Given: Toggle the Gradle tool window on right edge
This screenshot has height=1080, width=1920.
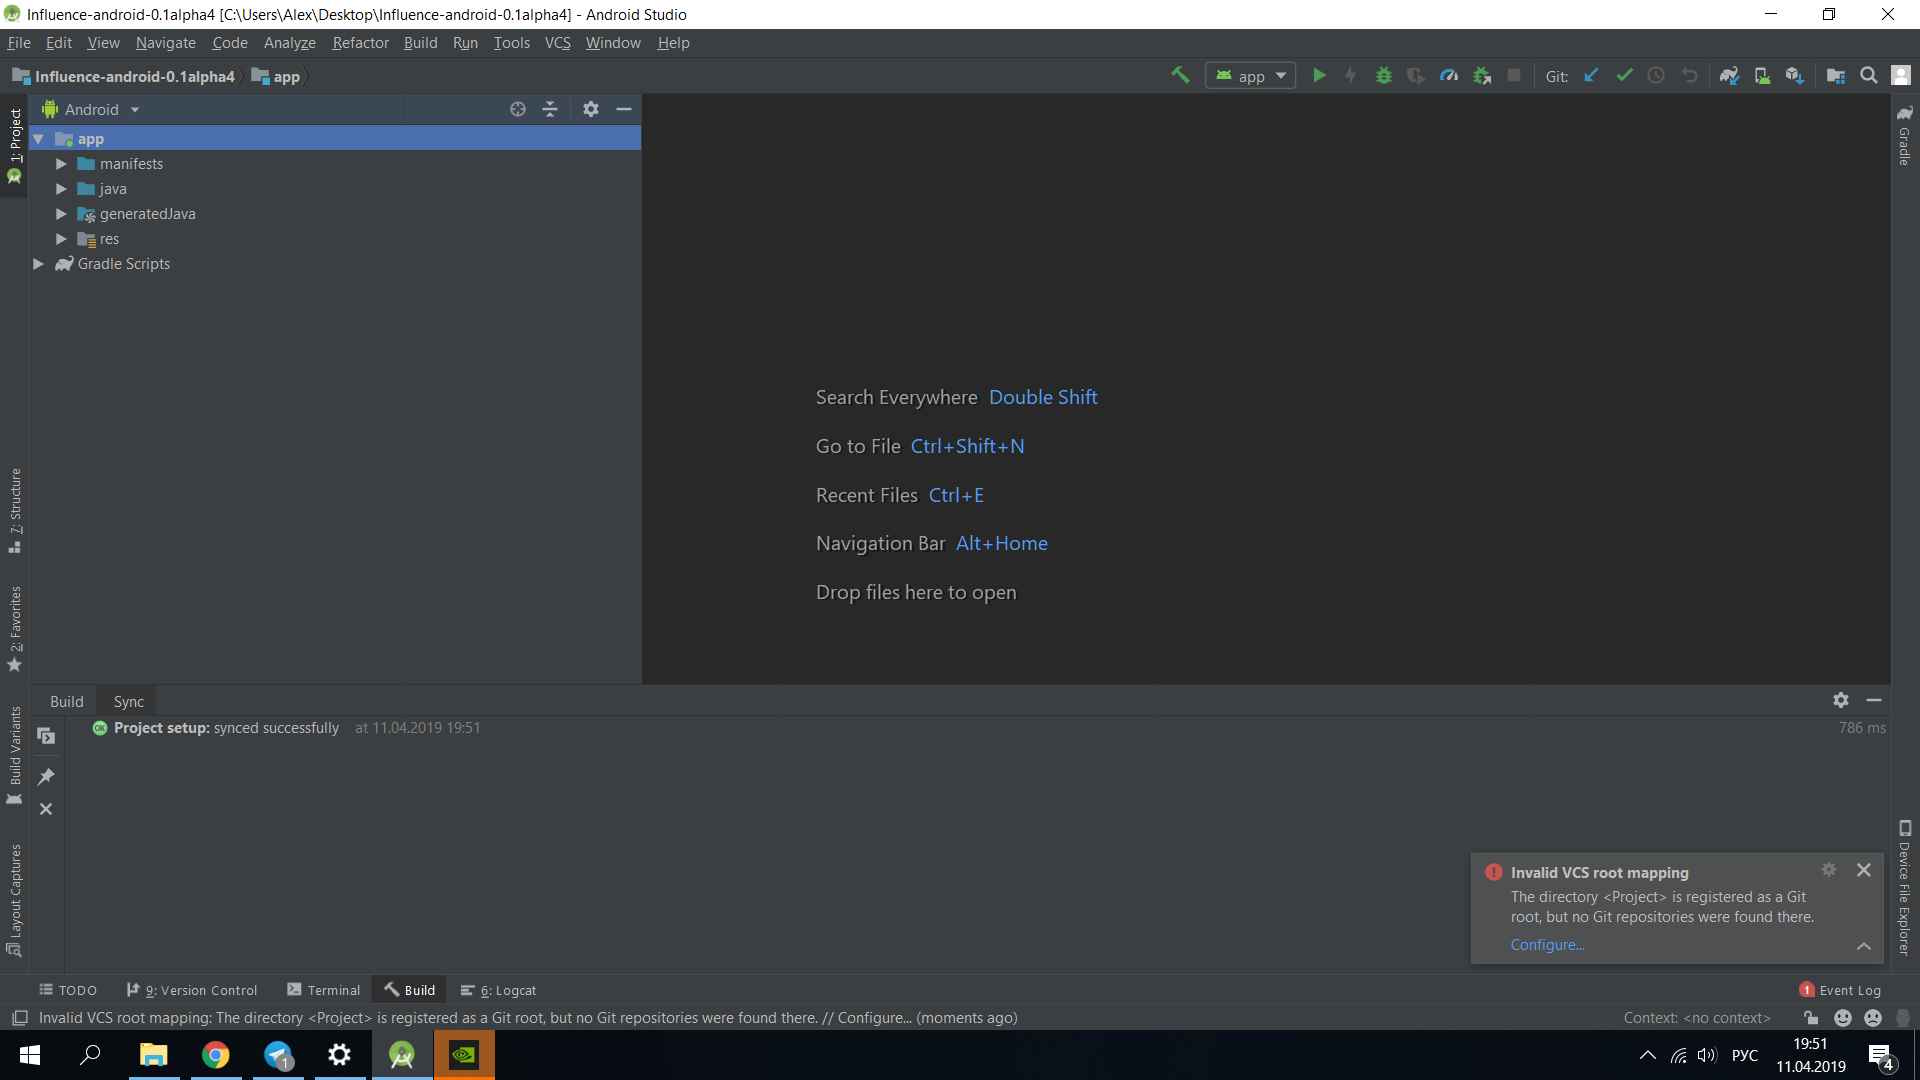Looking at the screenshot, I should point(1905,135).
